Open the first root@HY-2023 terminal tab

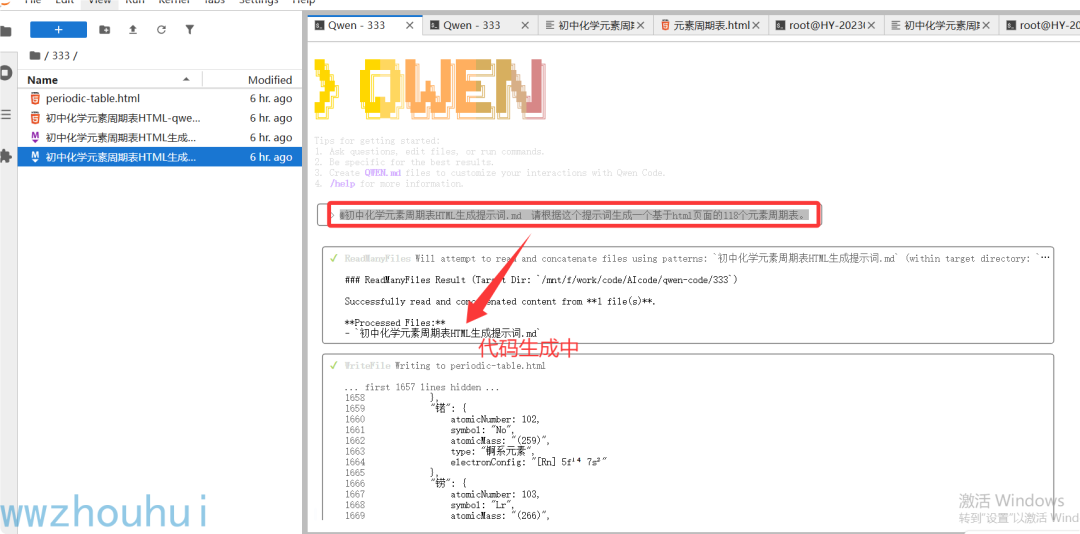[827, 25]
